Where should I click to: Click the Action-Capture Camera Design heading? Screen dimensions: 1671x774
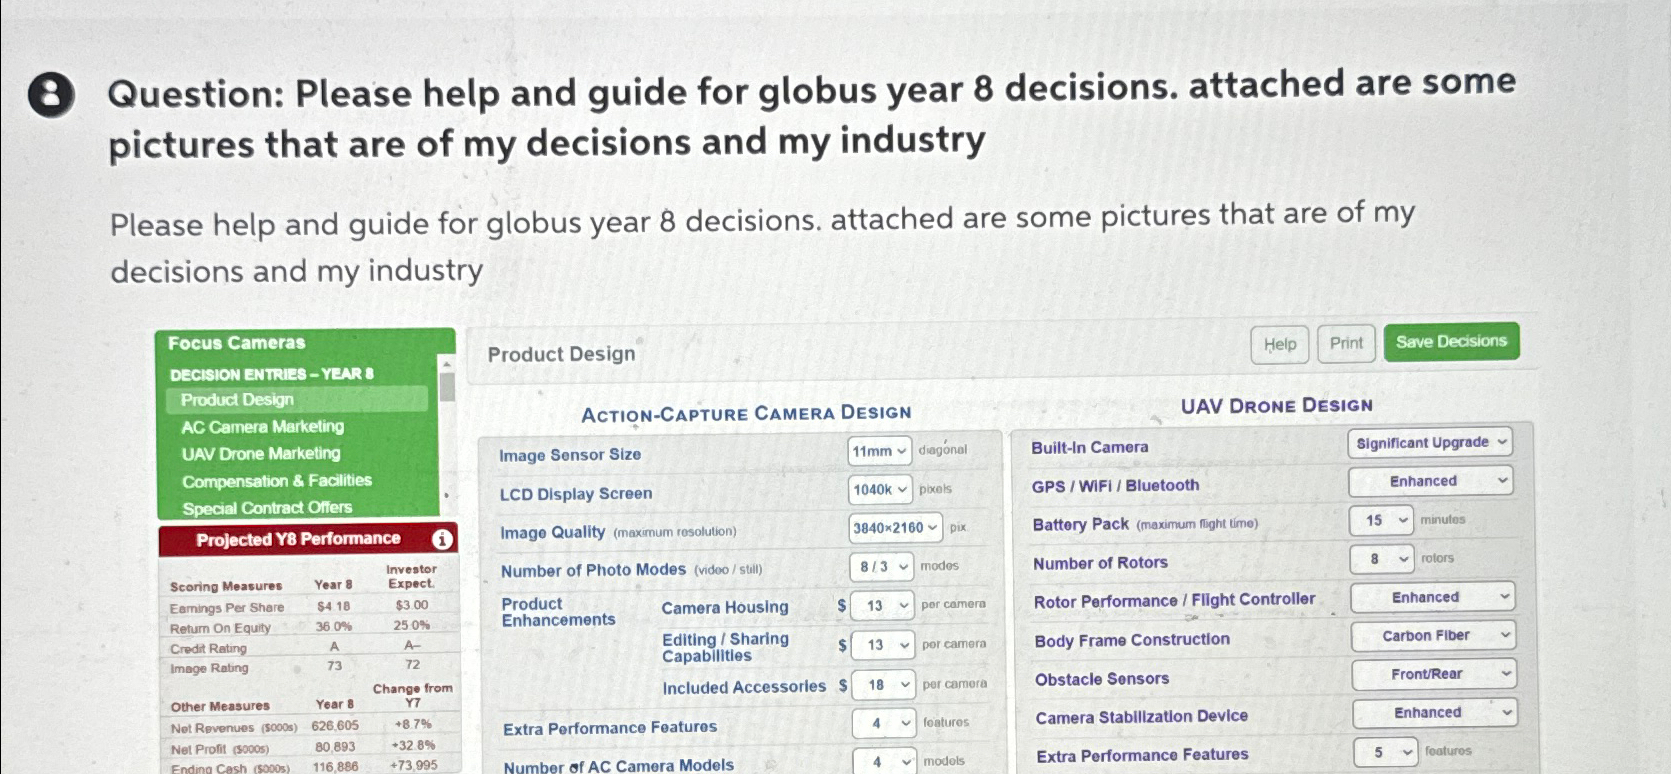(x=746, y=413)
